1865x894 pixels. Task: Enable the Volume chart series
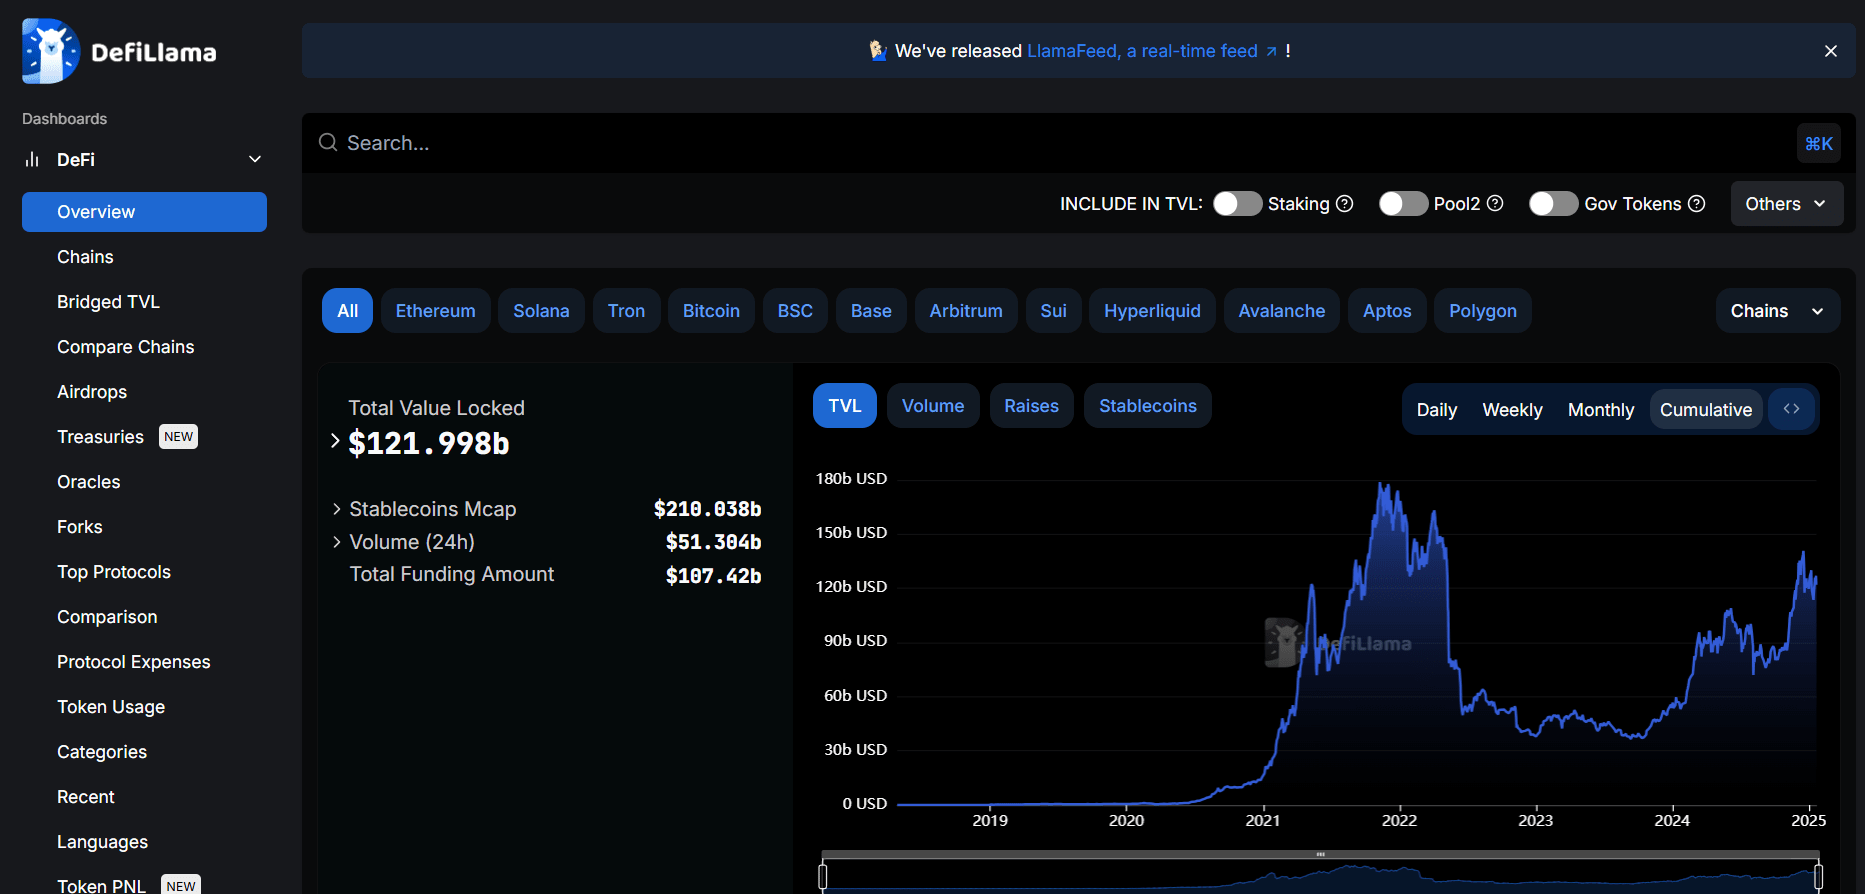point(933,406)
